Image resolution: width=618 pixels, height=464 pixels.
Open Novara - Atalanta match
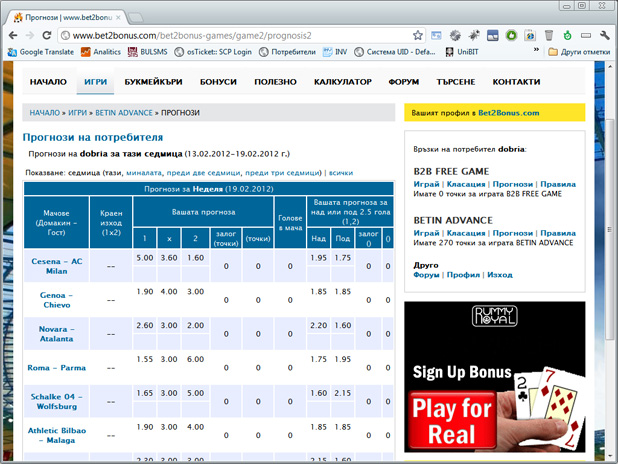point(56,334)
